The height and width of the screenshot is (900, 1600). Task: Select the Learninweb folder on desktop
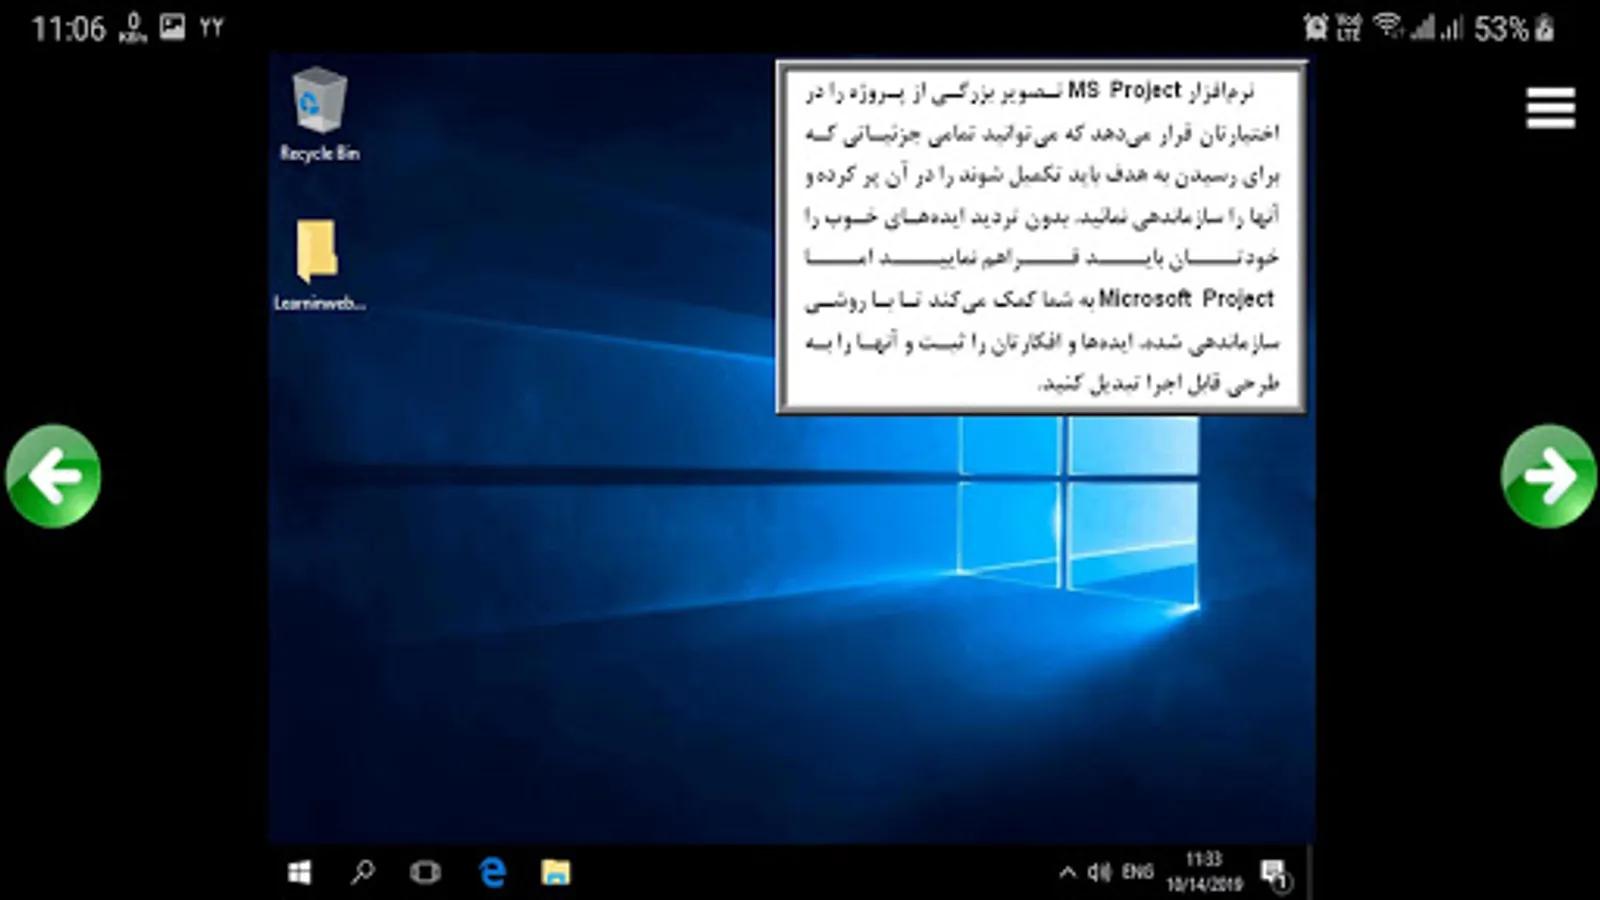click(x=319, y=265)
